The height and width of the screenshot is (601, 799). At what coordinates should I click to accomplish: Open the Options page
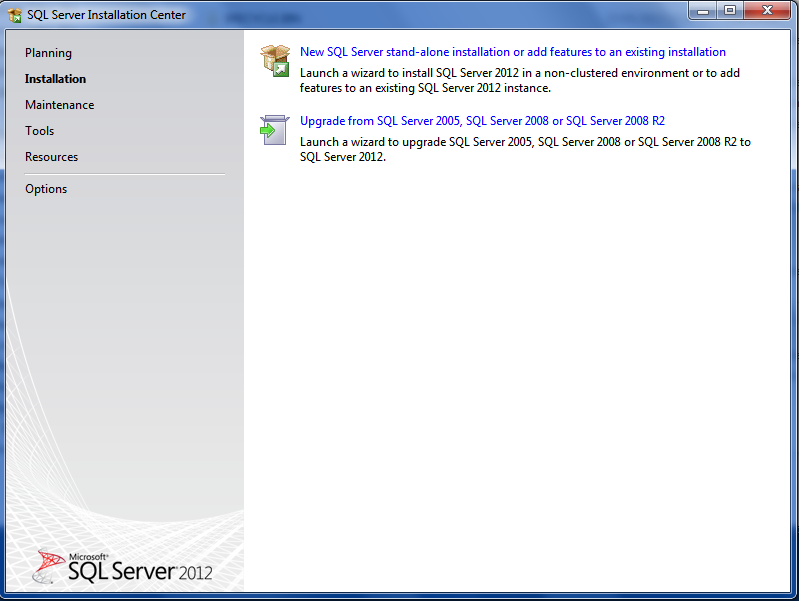[x=46, y=189]
